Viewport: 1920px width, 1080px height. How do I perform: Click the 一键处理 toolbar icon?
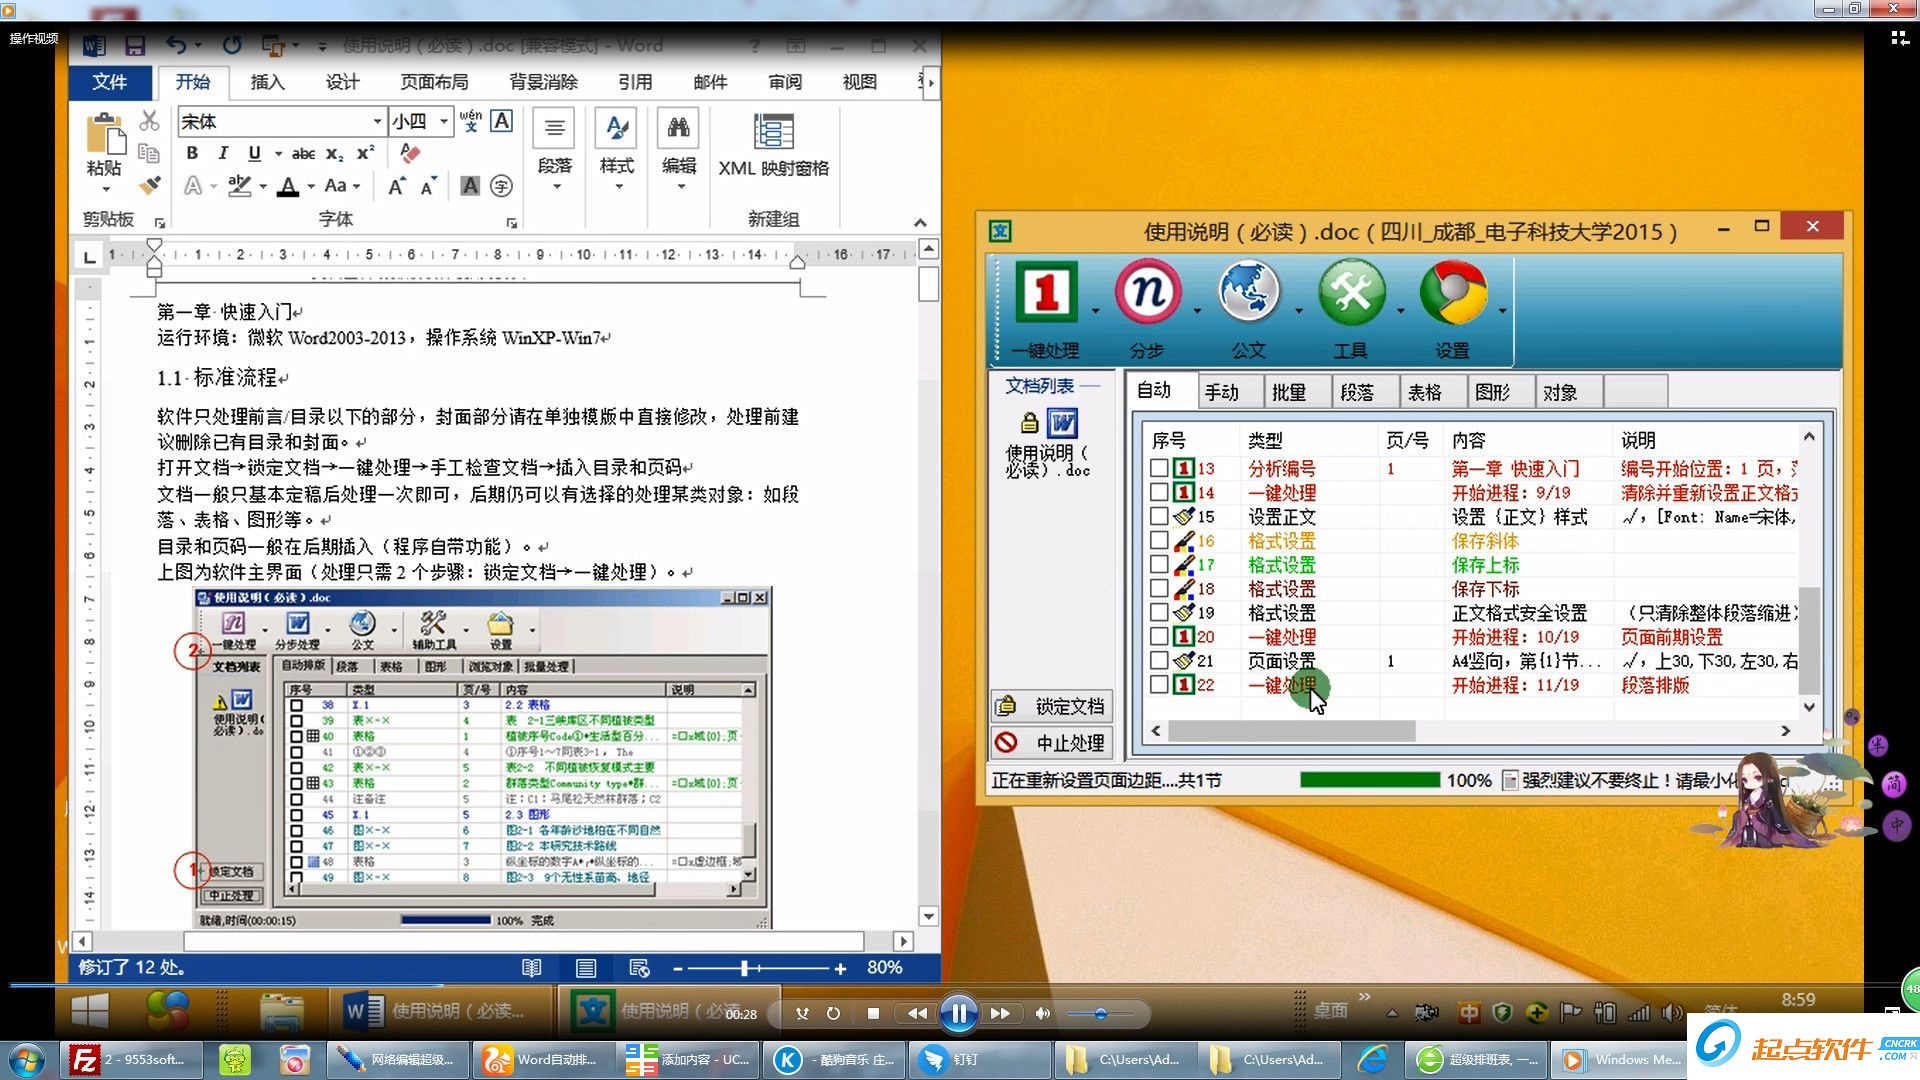point(1046,292)
